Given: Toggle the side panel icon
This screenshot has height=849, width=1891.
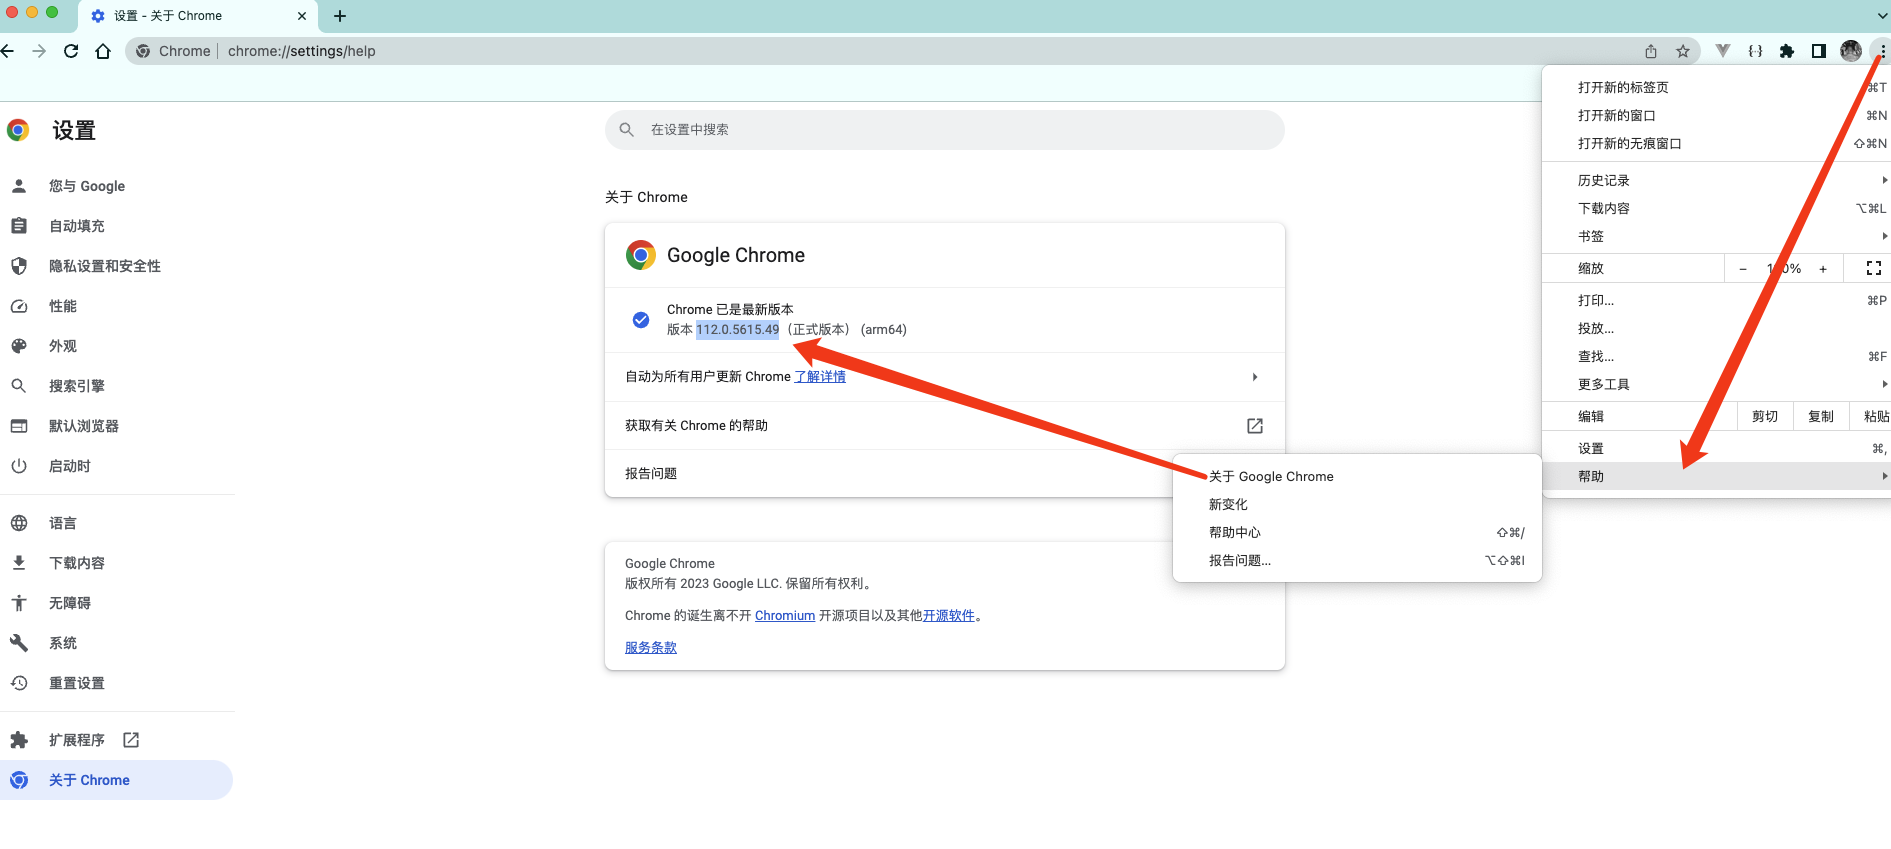Looking at the screenshot, I should click(1819, 51).
